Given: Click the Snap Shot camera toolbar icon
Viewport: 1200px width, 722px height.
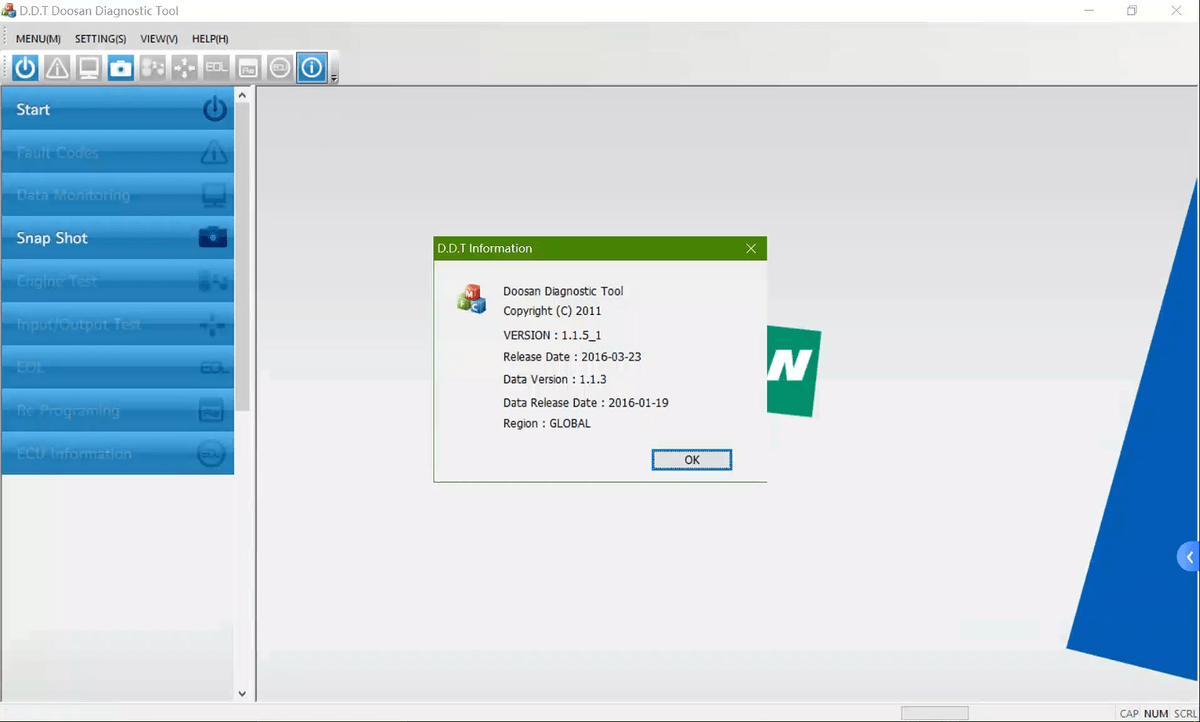Looking at the screenshot, I should (121, 68).
